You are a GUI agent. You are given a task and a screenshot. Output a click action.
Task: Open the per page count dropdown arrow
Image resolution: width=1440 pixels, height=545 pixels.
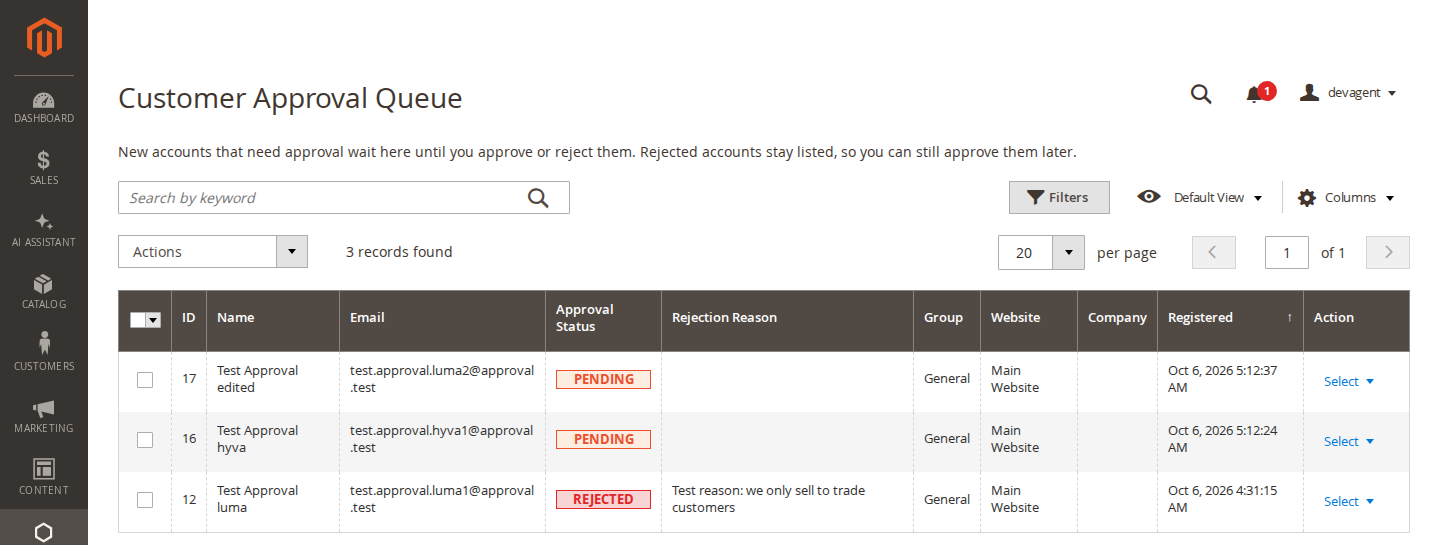[1069, 253]
